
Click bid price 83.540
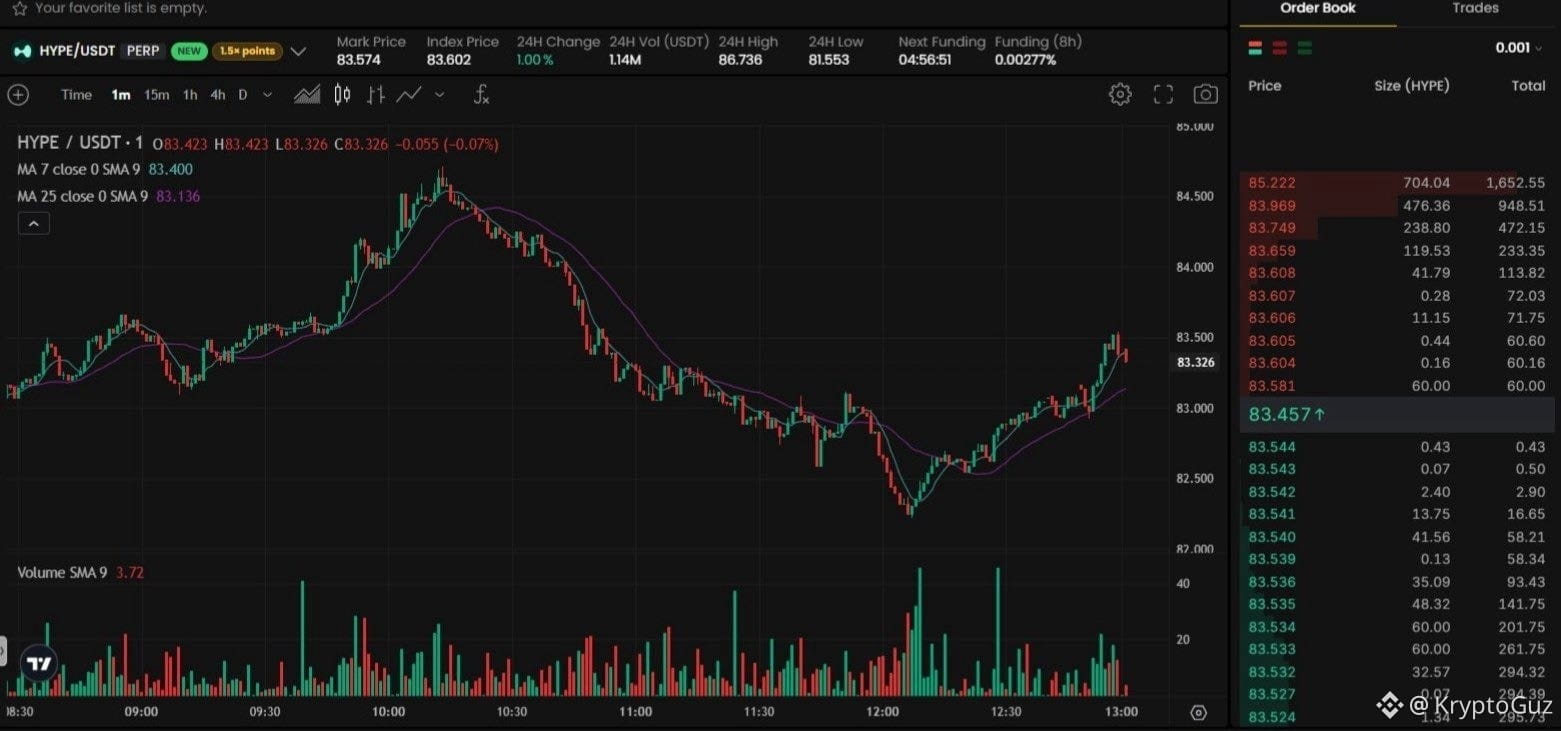(1272, 537)
